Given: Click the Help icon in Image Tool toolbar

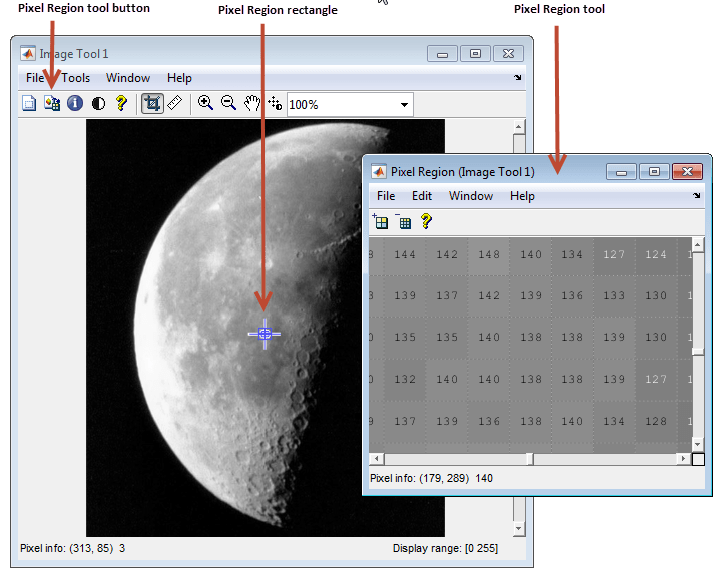Looking at the screenshot, I should 121,103.
